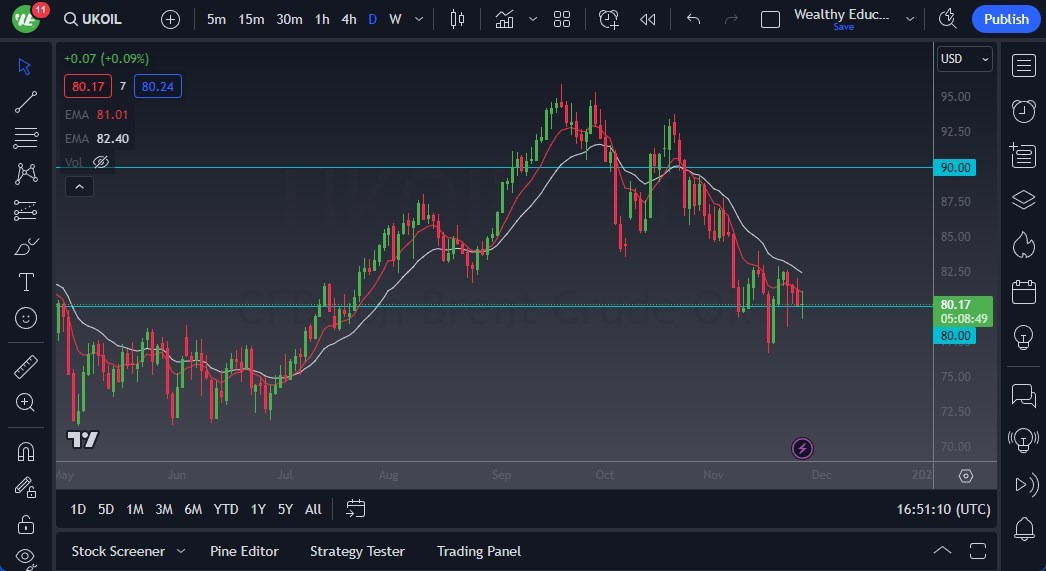Expand the Stock Screener dropdown arrow
The image size is (1046, 571).
[181, 551]
